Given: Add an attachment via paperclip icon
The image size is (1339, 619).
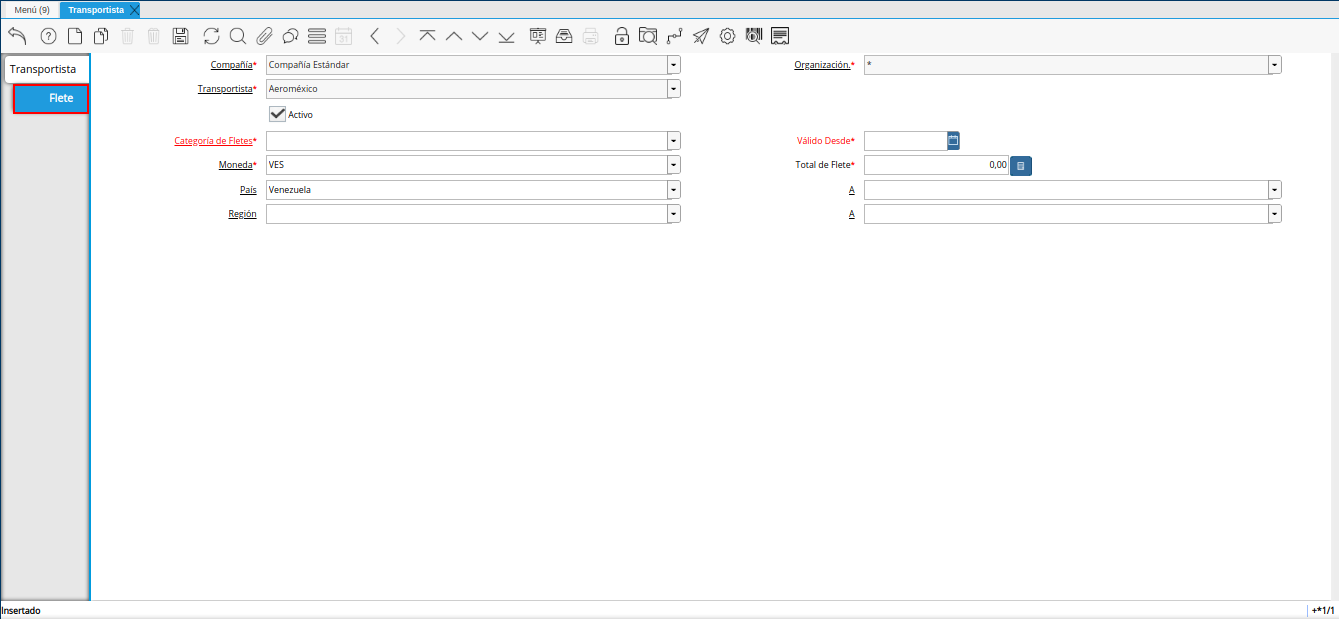Looking at the screenshot, I should point(264,36).
